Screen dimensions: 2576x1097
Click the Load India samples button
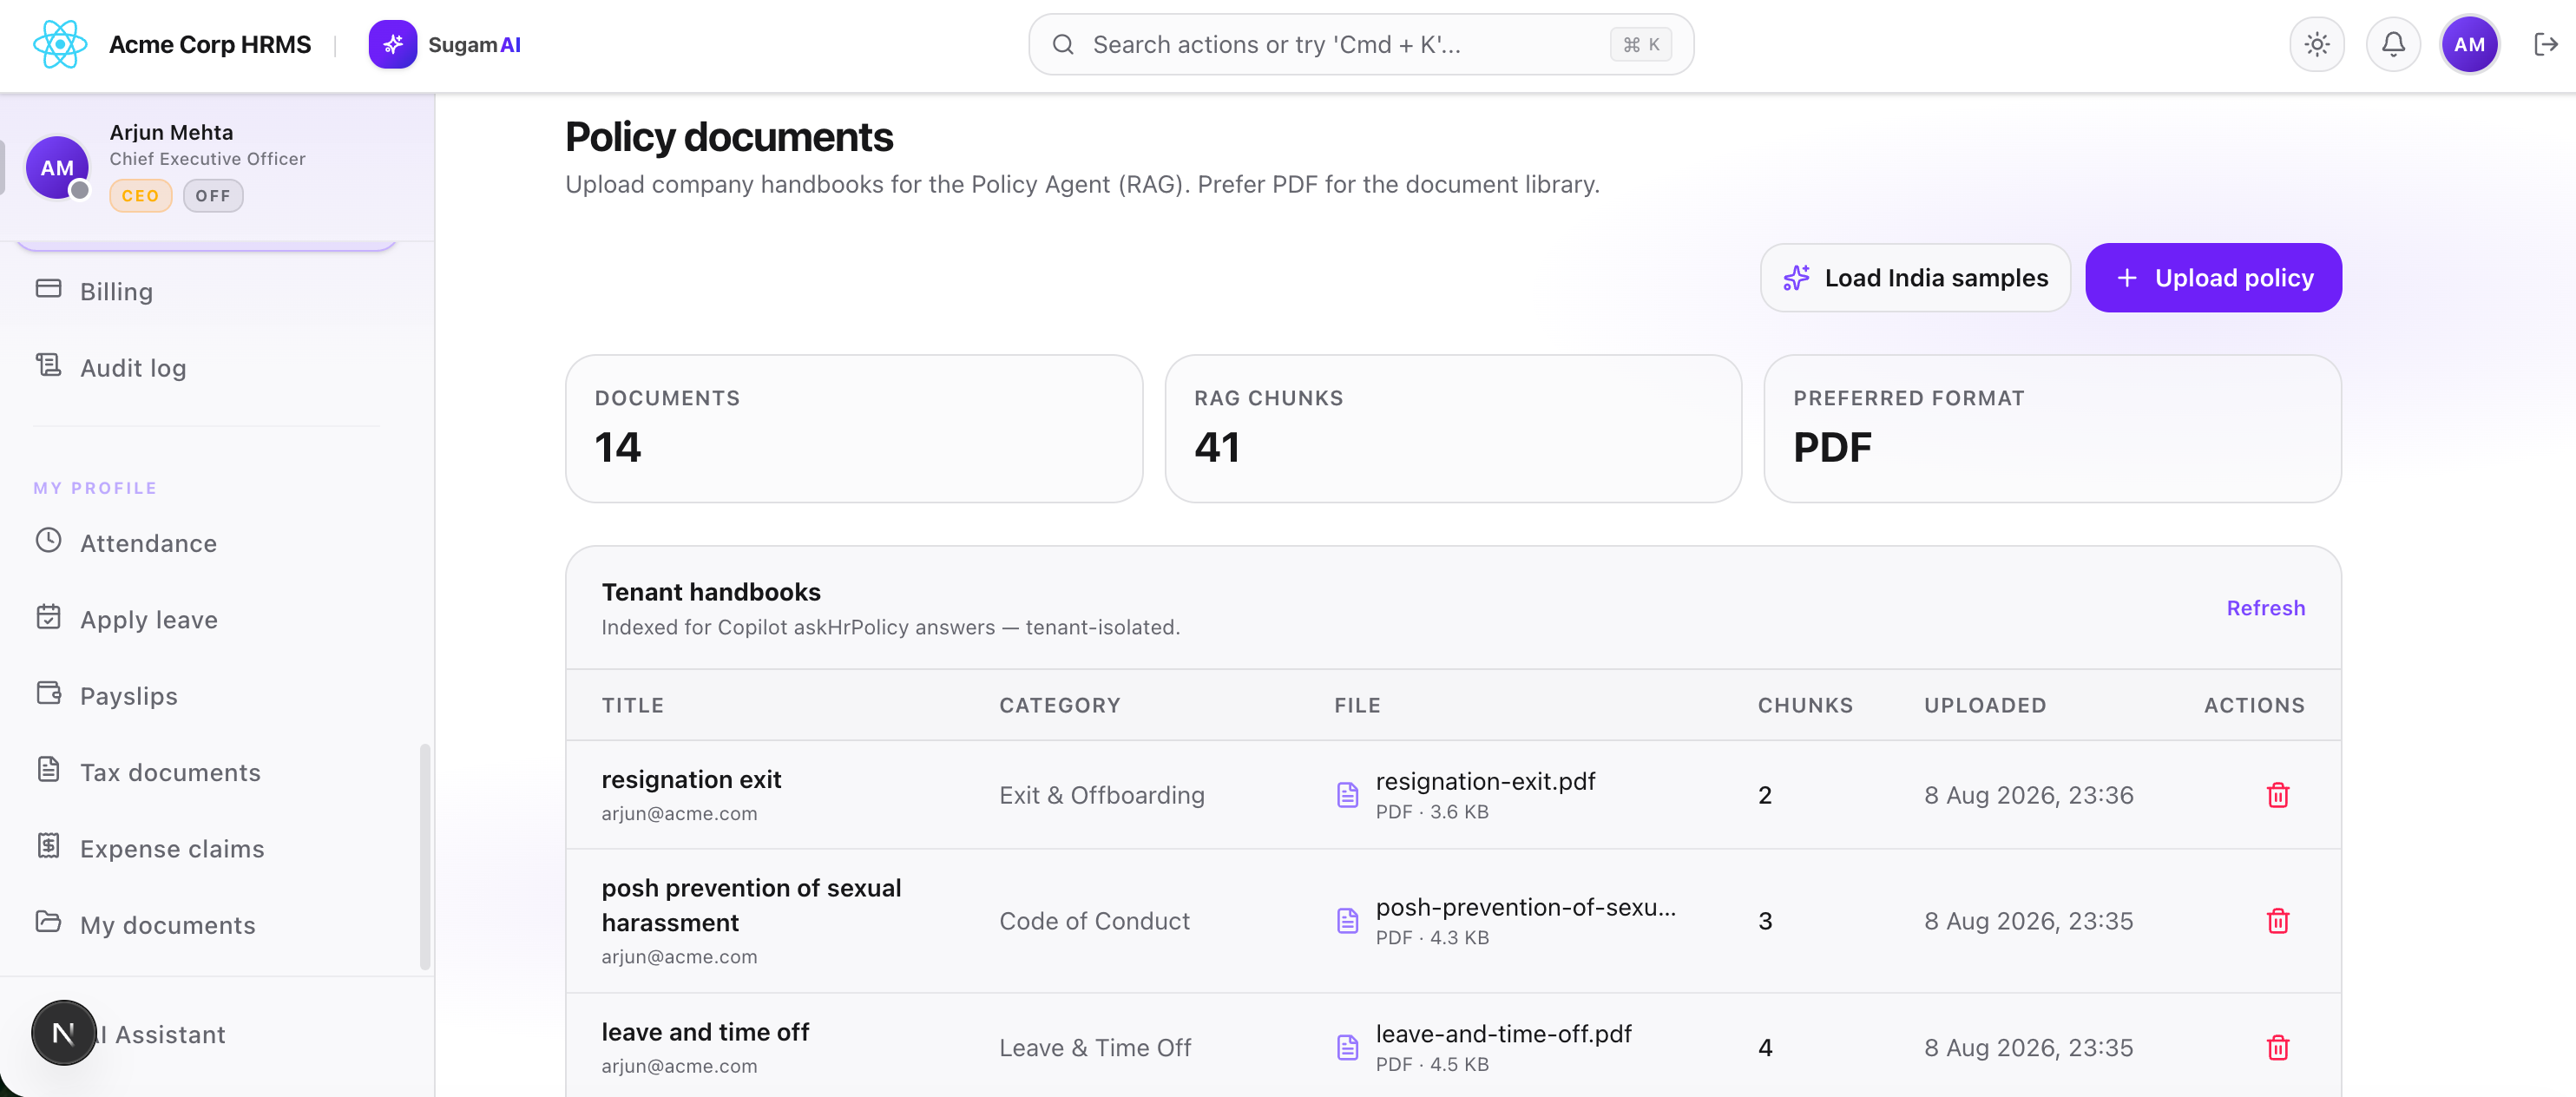(x=1915, y=278)
